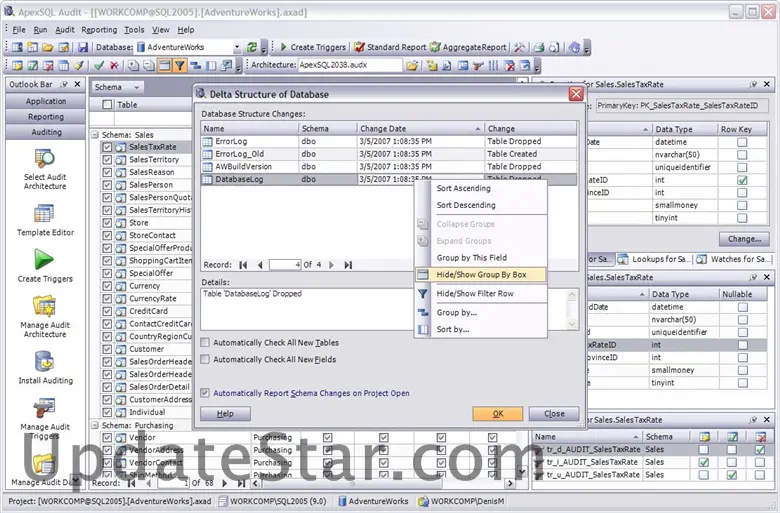Switch to Lookups for Sa... tab

[x=654, y=259]
